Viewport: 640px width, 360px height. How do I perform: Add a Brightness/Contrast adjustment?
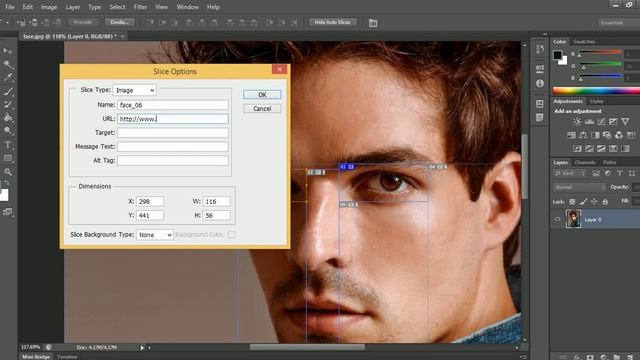coord(577,122)
